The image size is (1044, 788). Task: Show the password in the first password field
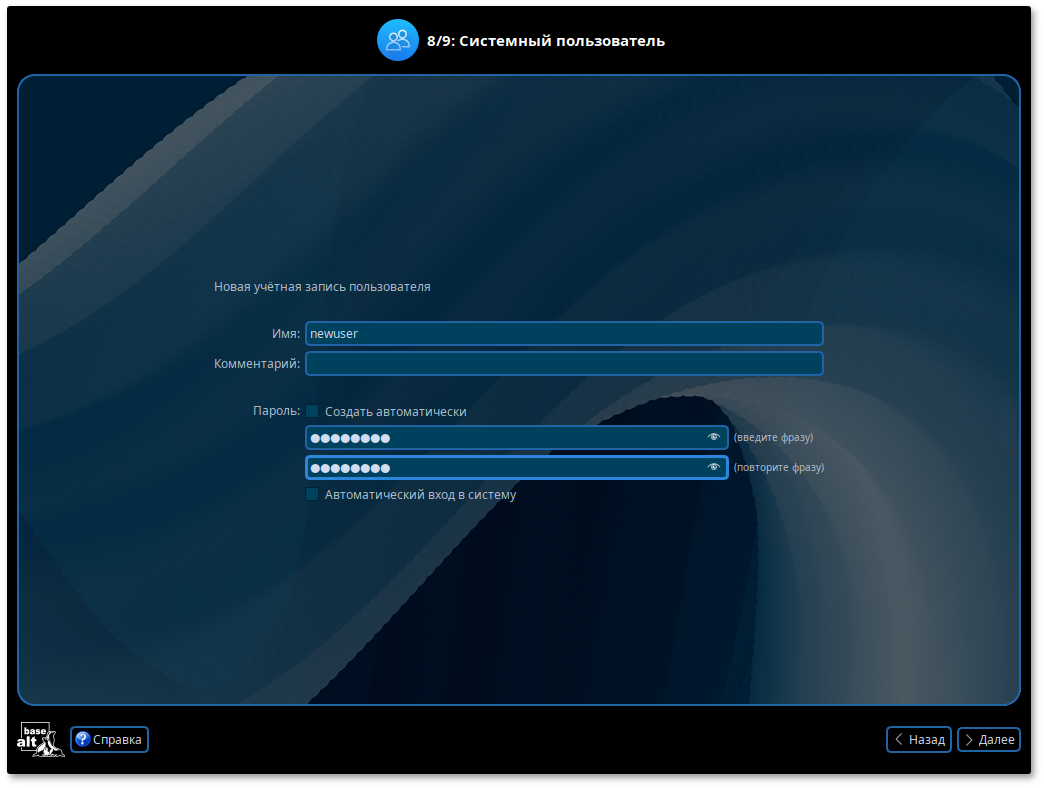(713, 437)
